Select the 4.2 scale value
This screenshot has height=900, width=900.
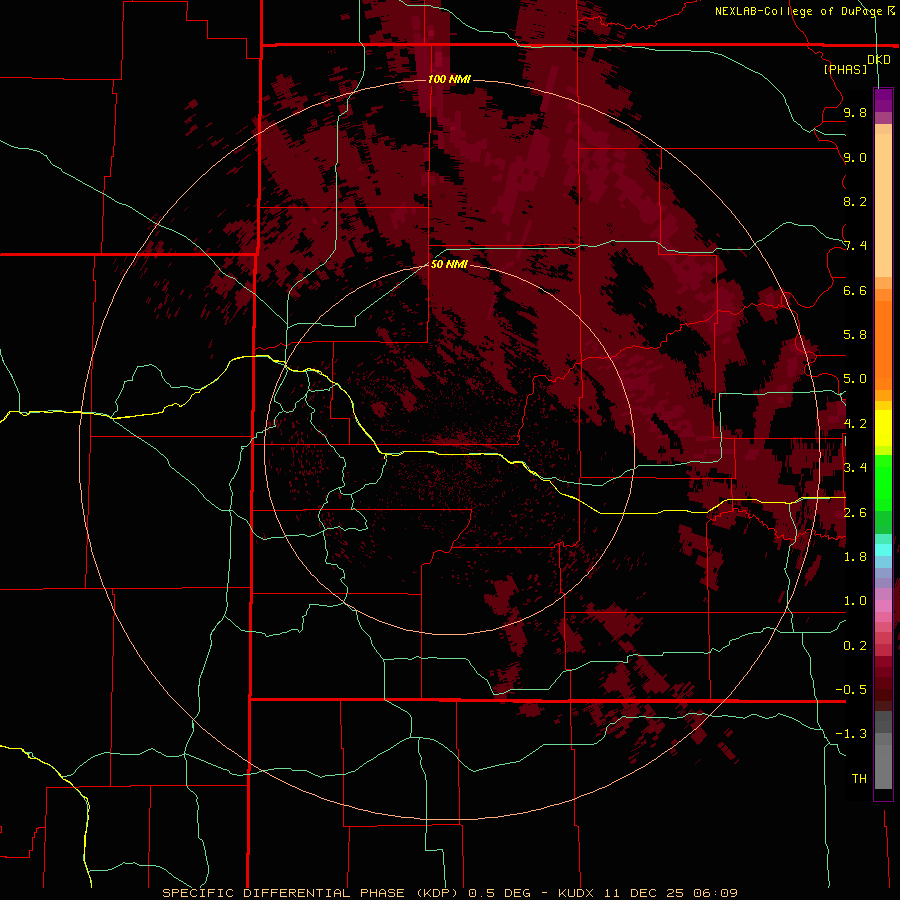855,424
